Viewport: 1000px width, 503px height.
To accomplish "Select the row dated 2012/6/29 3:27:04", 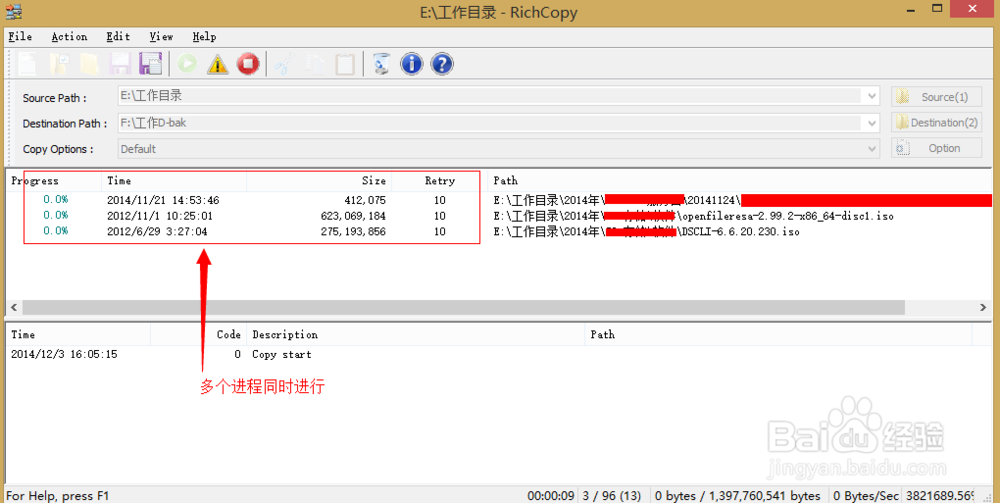I will click(x=499, y=231).
